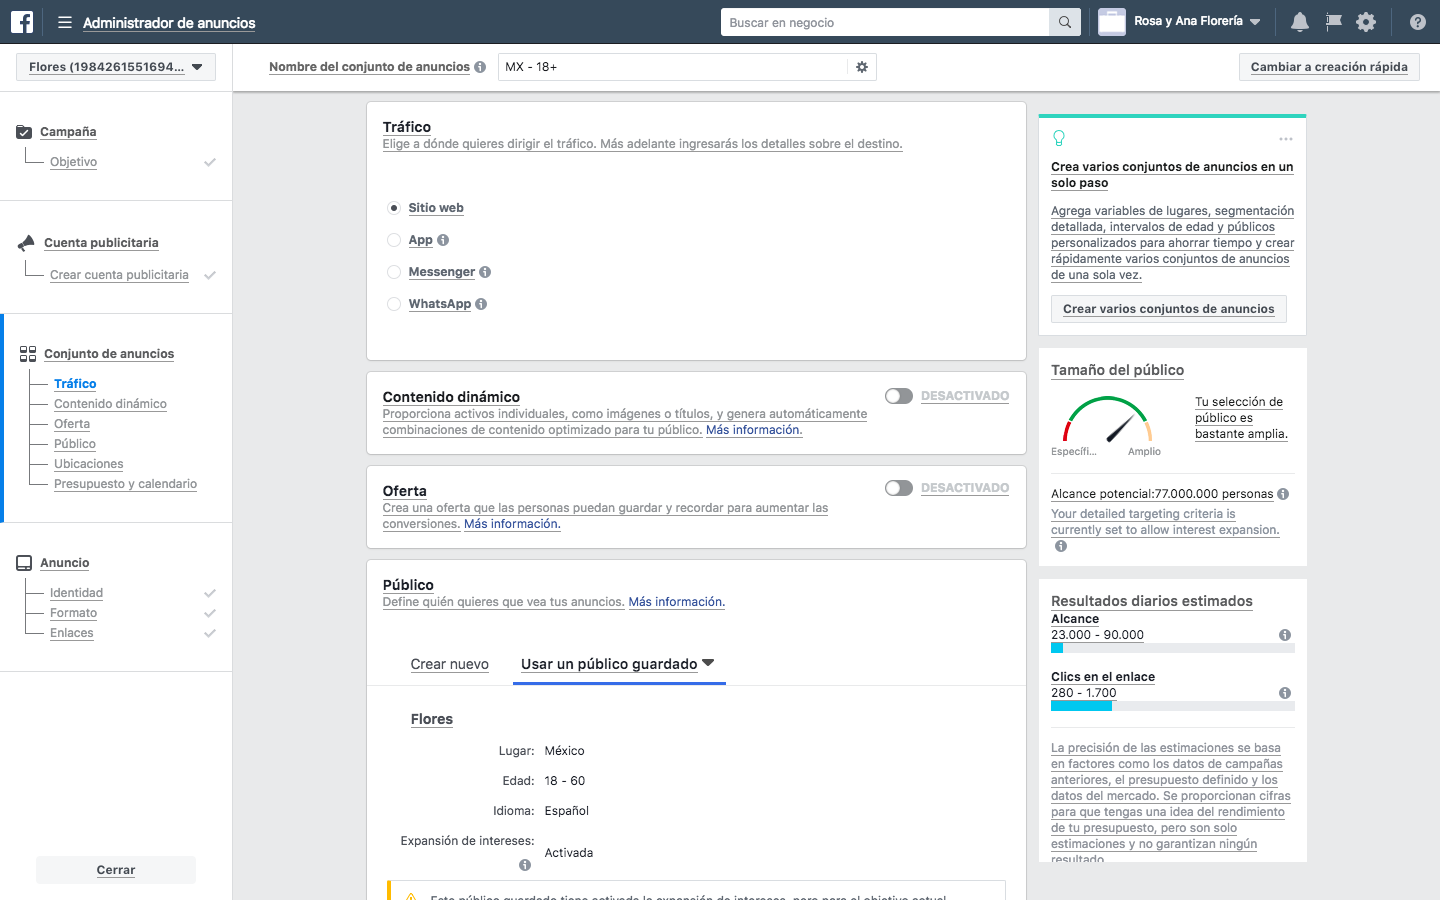
Task: Switch to the Crear nuevo tab
Action: 450,664
